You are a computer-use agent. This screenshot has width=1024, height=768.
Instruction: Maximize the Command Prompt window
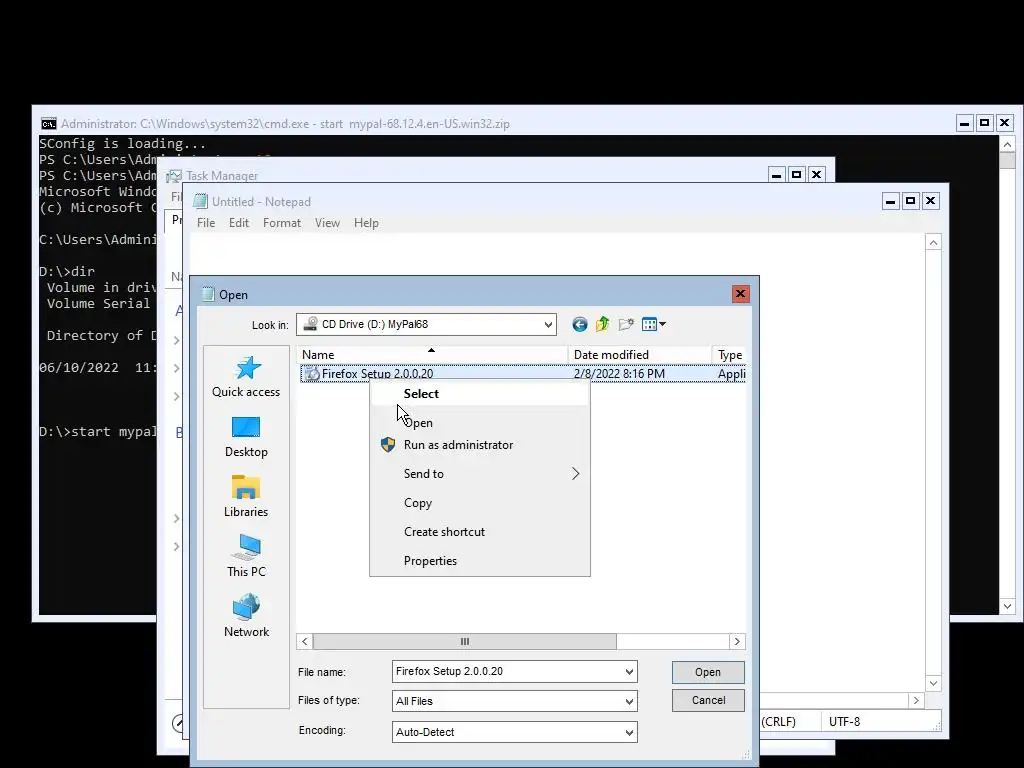coord(985,122)
